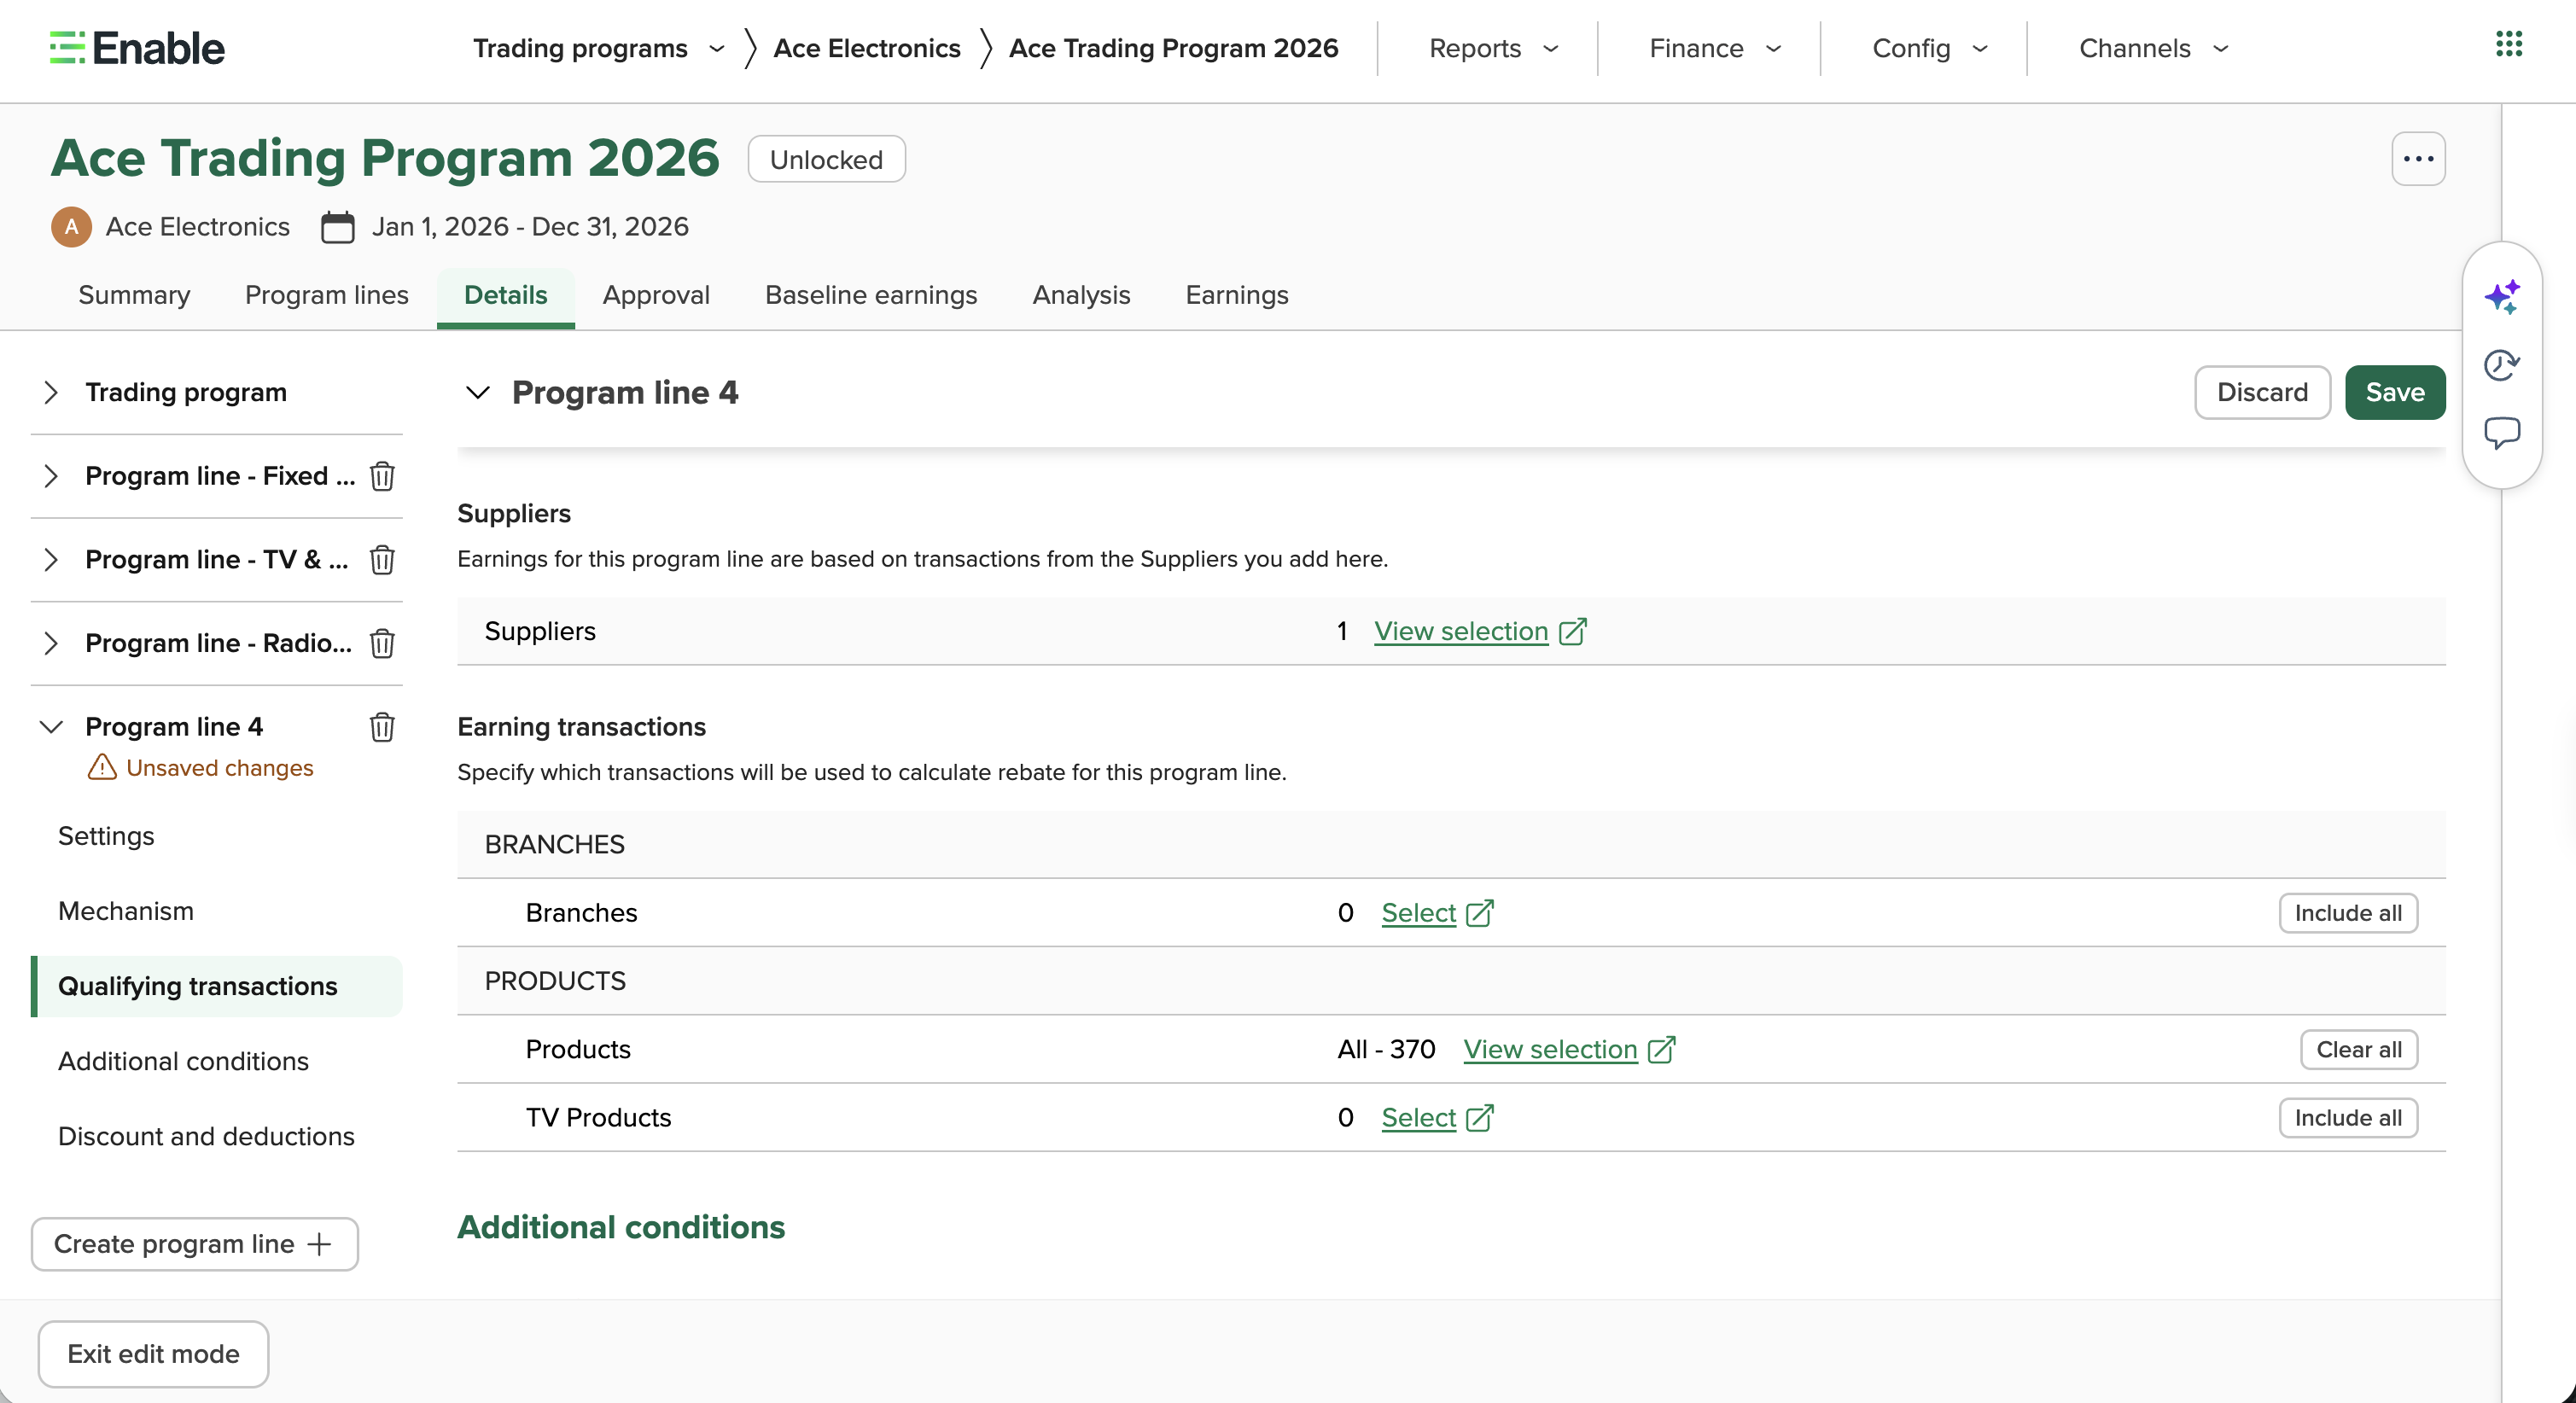Open the history clock icon
2576x1403 pixels.
pyautogui.click(x=2502, y=365)
